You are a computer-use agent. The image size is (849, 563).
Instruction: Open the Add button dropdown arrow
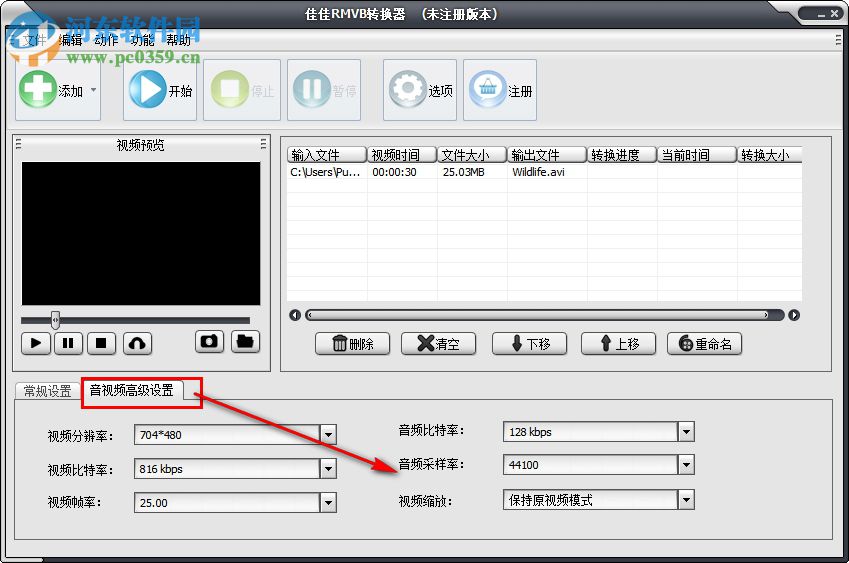click(x=94, y=90)
